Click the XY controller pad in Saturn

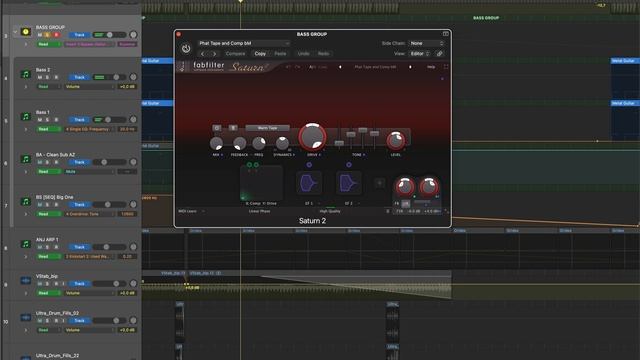point(261,183)
